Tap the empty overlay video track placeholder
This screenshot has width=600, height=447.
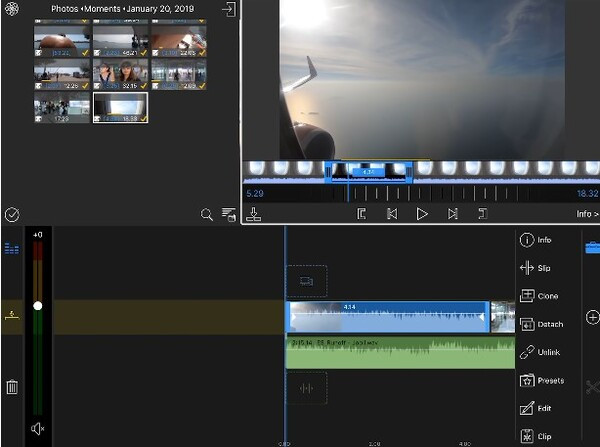point(307,281)
